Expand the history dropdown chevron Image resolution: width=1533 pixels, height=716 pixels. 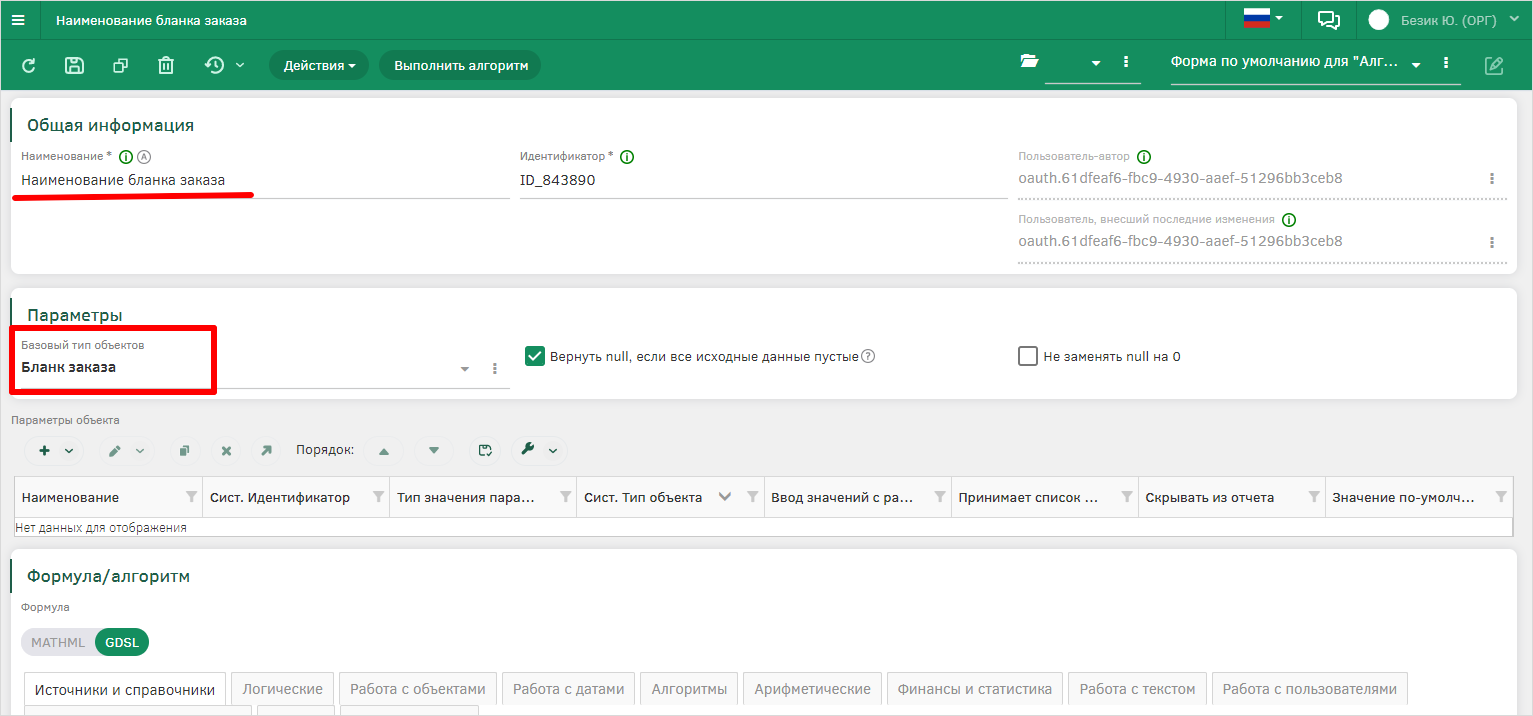(240, 65)
